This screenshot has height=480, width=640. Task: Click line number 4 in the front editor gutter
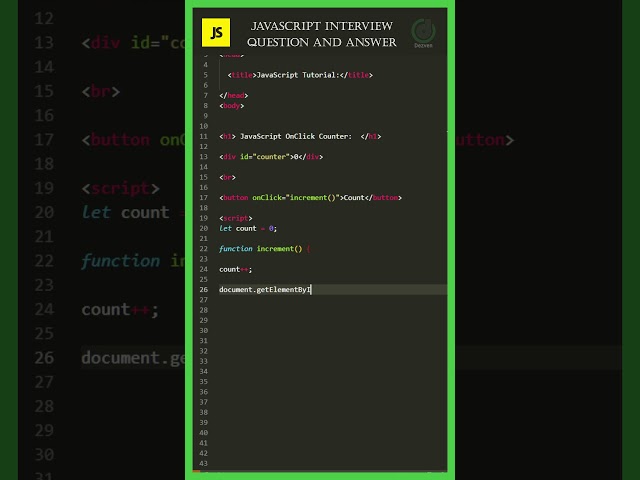(x=206, y=65)
